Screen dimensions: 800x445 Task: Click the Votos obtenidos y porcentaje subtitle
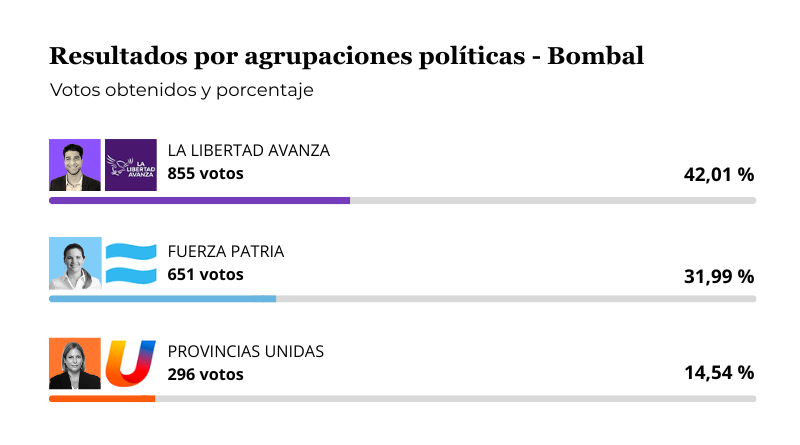[182, 90]
